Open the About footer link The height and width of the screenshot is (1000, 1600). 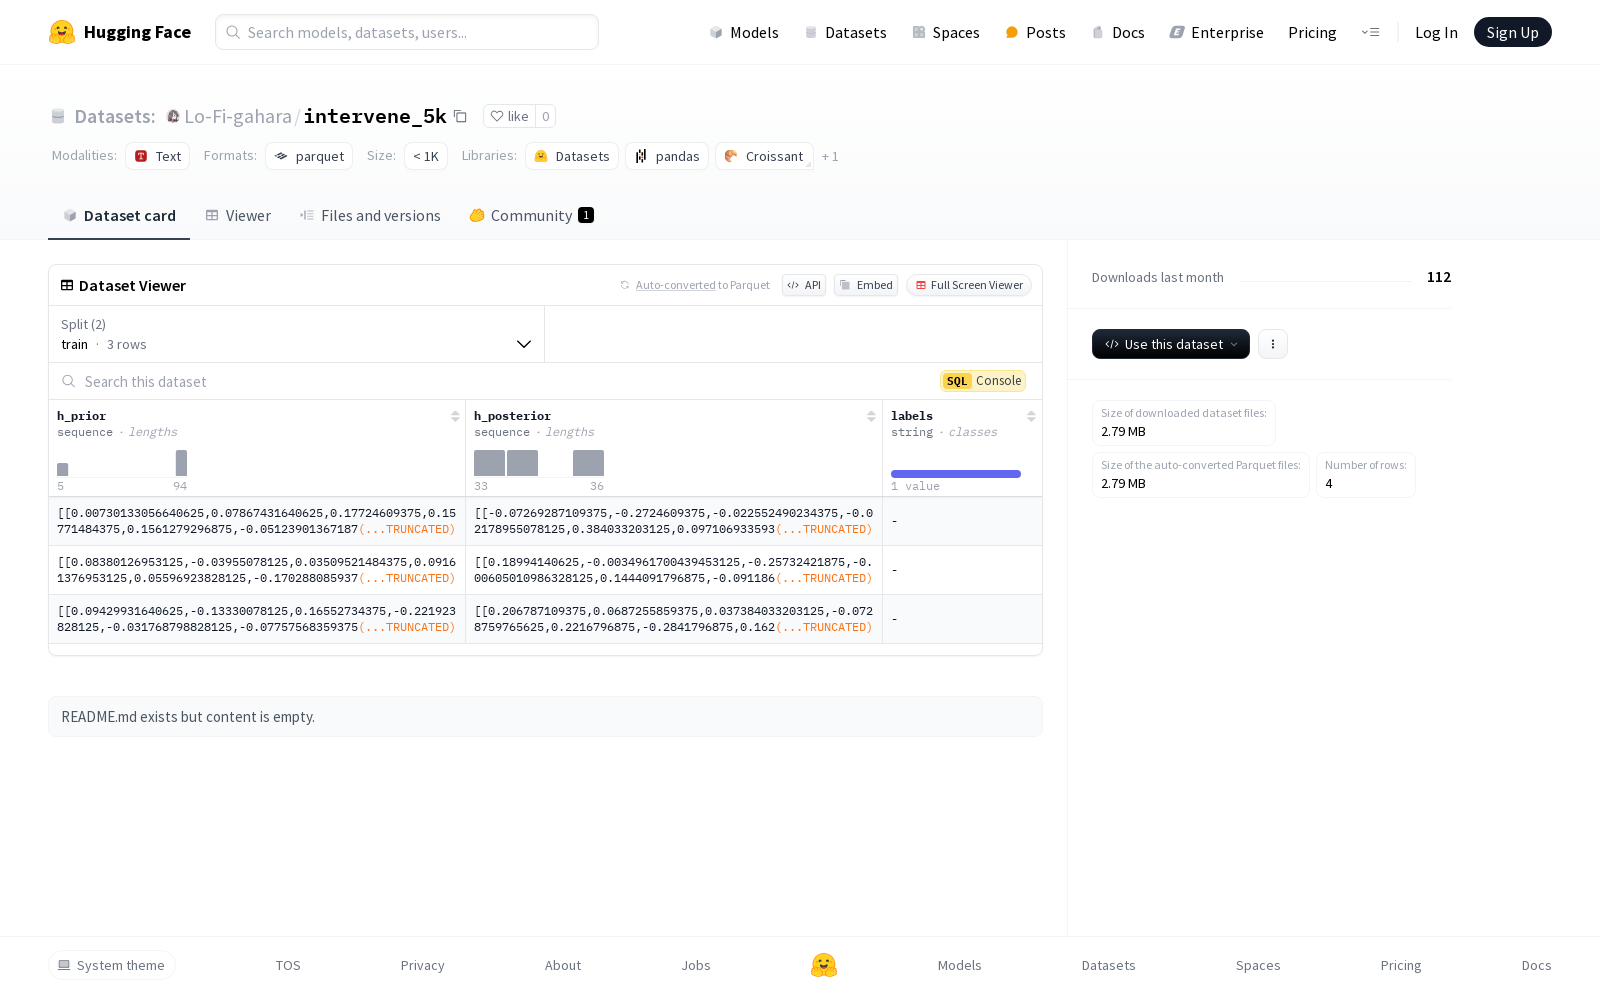click(x=563, y=965)
